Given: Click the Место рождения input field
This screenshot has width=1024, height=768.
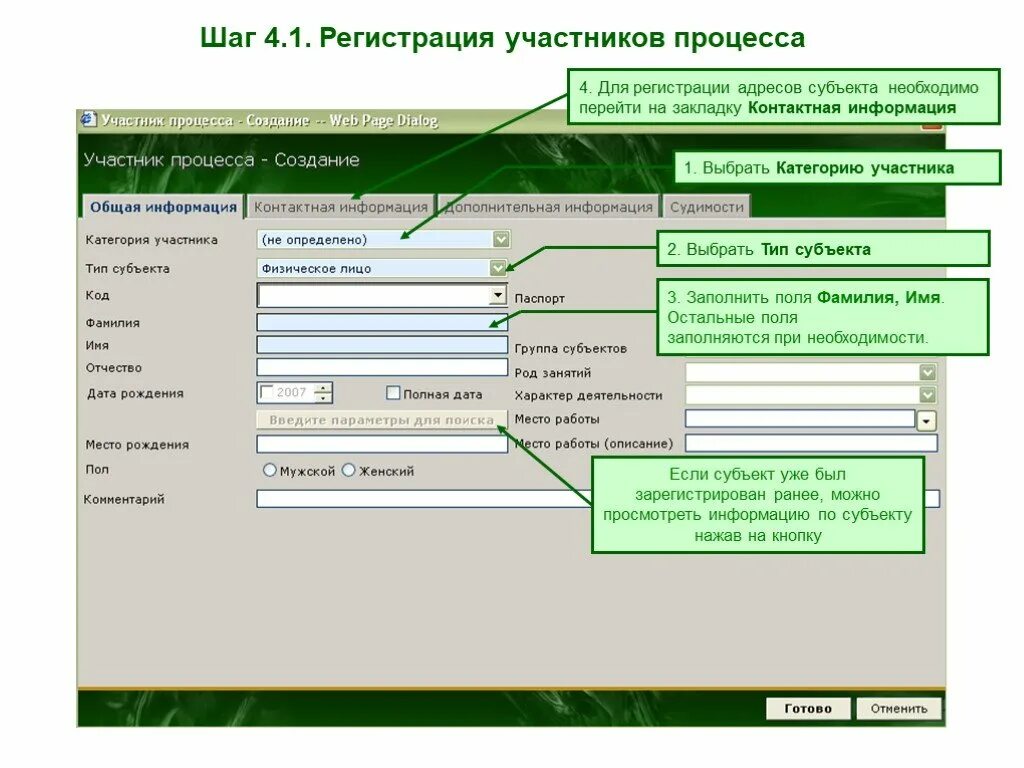Looking at the screenshot, I should pyautogui.click(x=382, y=444).
